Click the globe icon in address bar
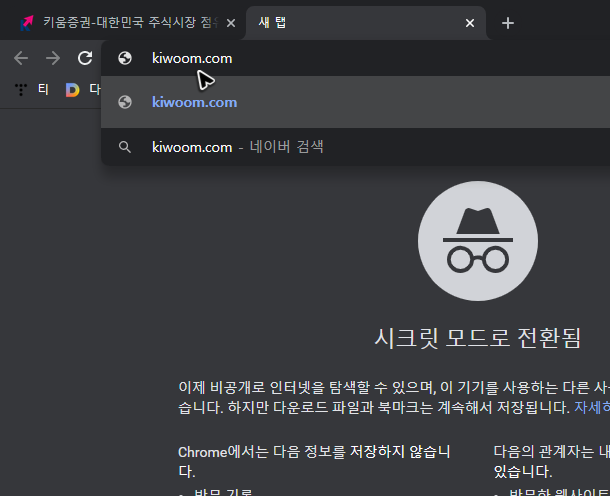Viewport: 610px width, 496px height. [x=125, y=58]
